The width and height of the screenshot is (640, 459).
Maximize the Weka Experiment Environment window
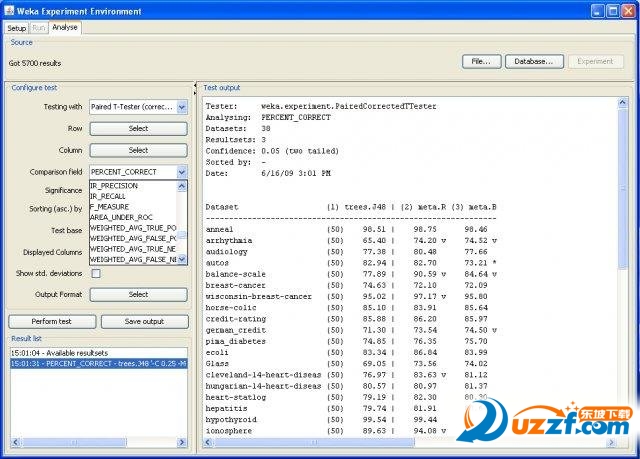point(613,11)
